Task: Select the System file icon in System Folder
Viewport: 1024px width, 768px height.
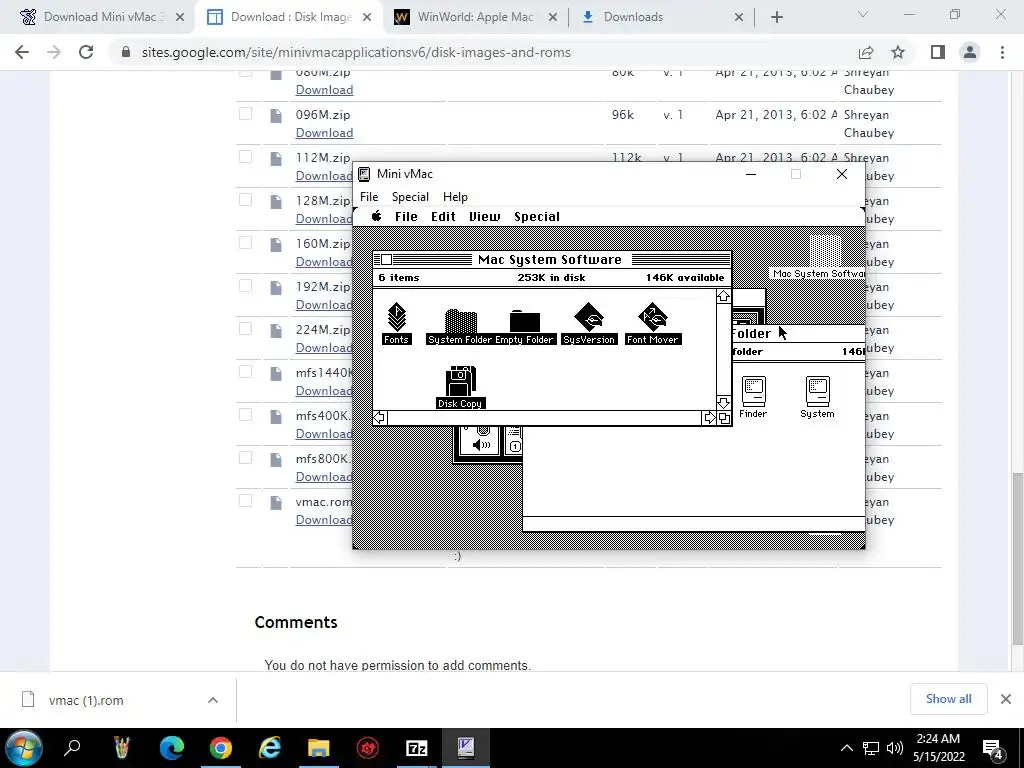Action: pyautogui.click(x=817, y=392)
